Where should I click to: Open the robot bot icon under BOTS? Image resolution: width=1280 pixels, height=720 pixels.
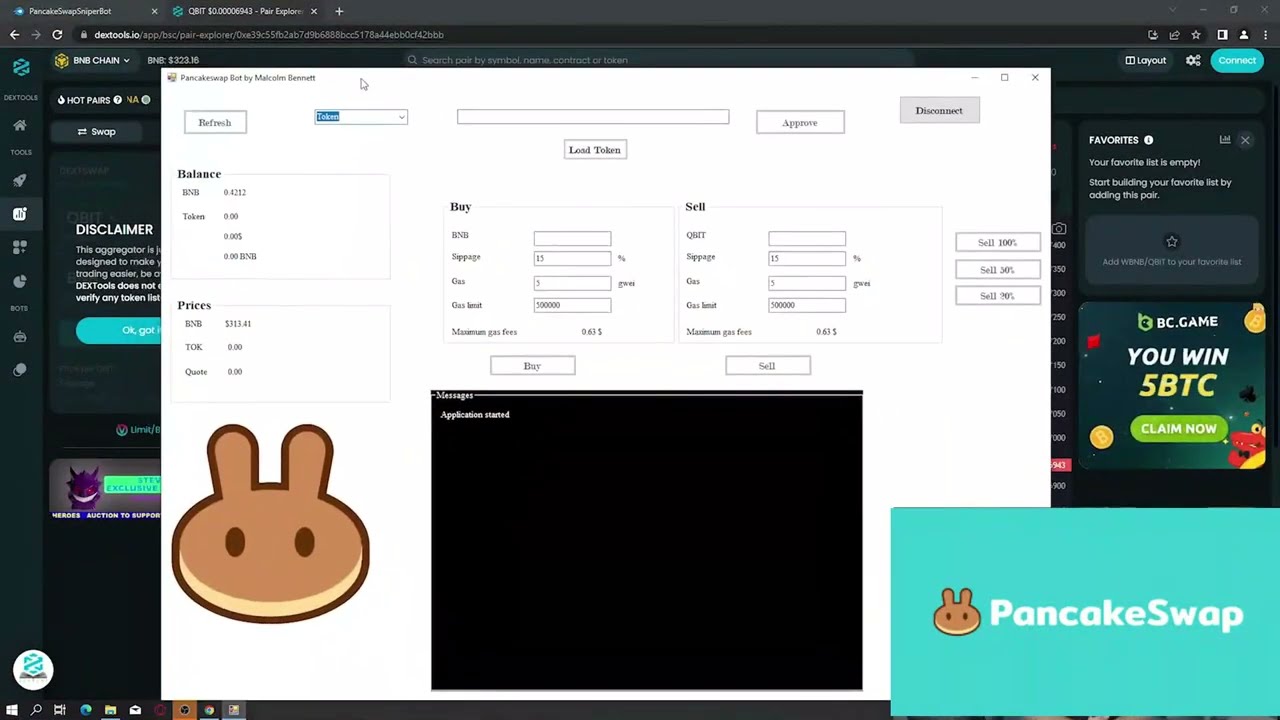click(20, 337)
